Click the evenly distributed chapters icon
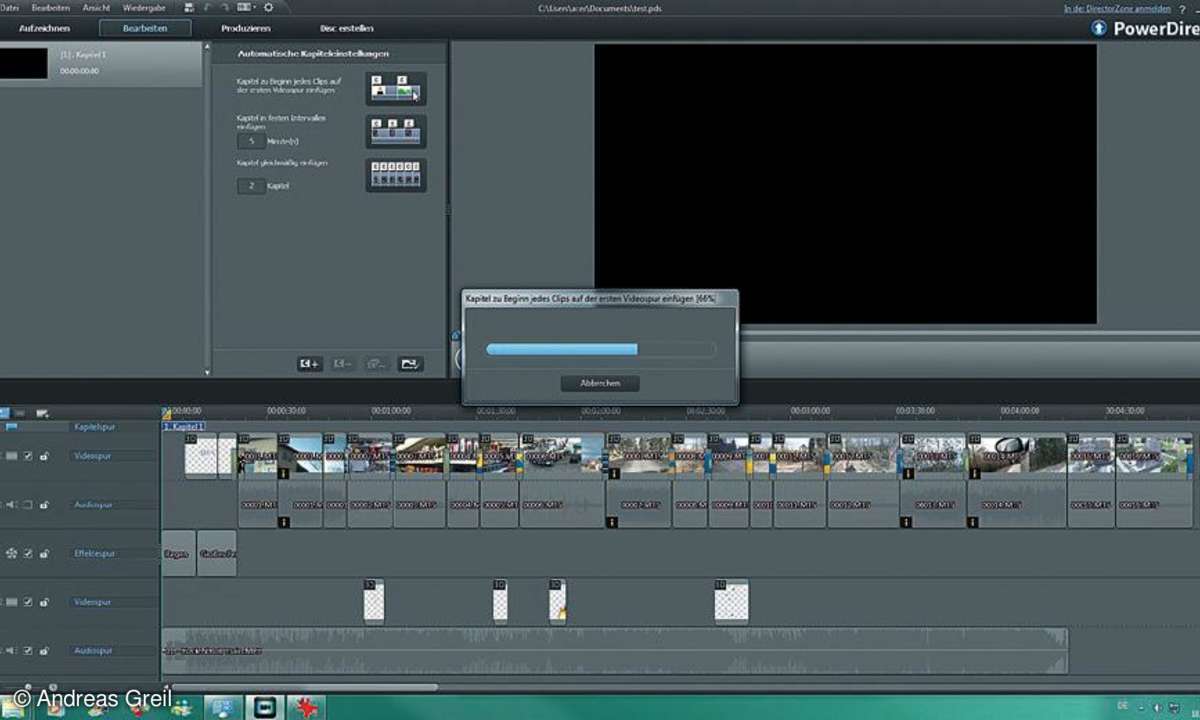 (x=396, y=175)
